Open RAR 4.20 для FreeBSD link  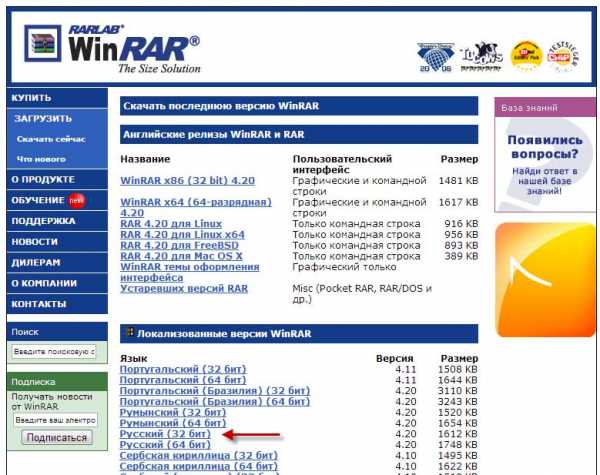pos(179,245)
